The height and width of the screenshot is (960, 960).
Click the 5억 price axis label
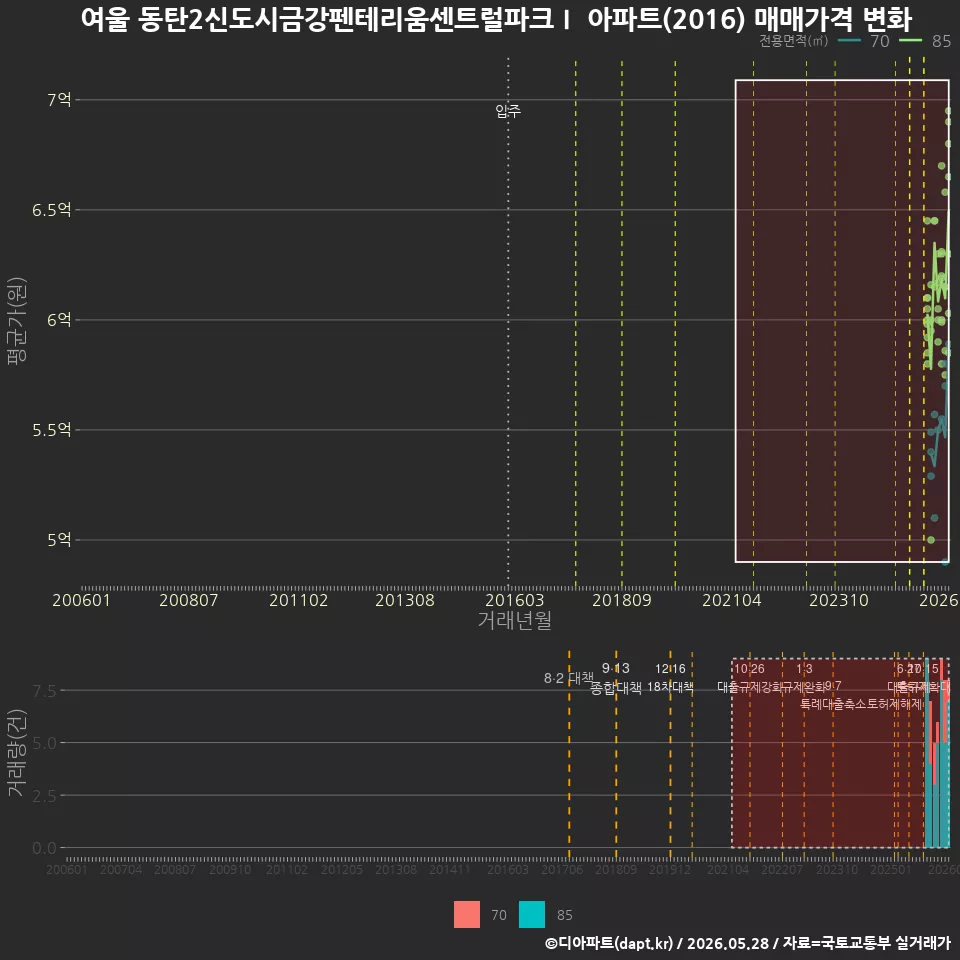click(x=59, y=539)
